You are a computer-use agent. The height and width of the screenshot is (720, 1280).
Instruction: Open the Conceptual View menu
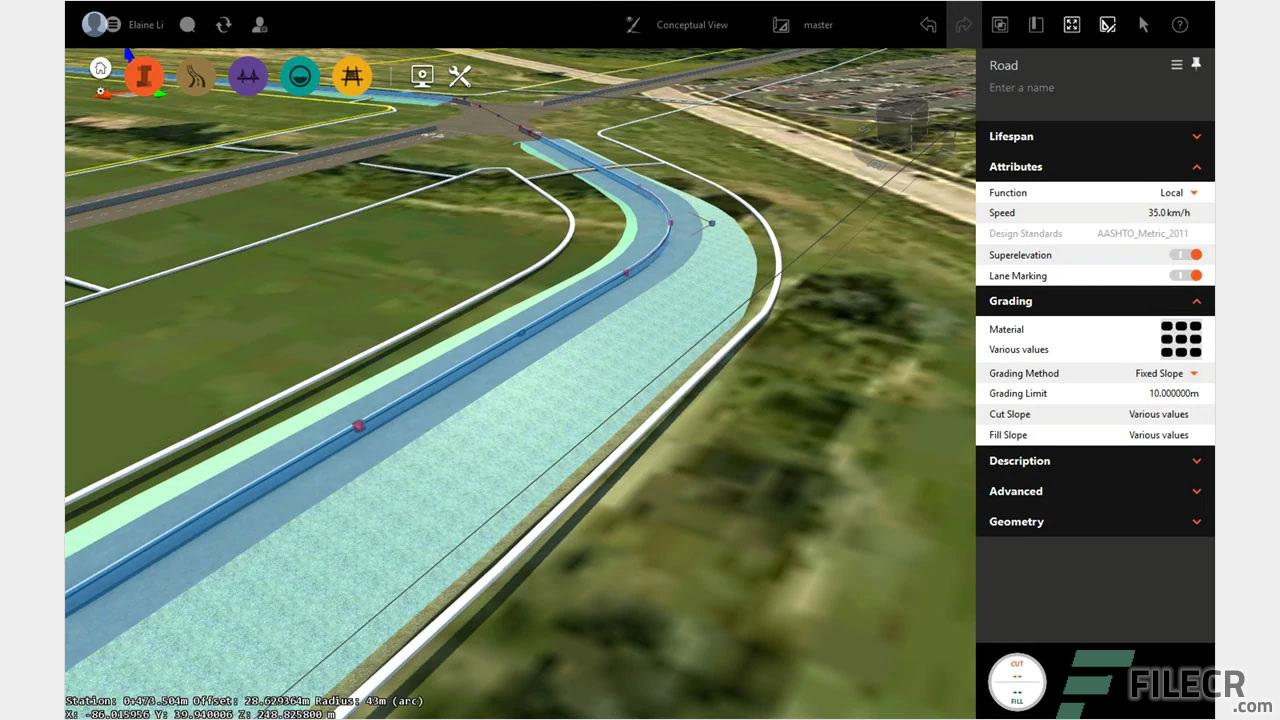pyautogui.click(x=691, y=24)
